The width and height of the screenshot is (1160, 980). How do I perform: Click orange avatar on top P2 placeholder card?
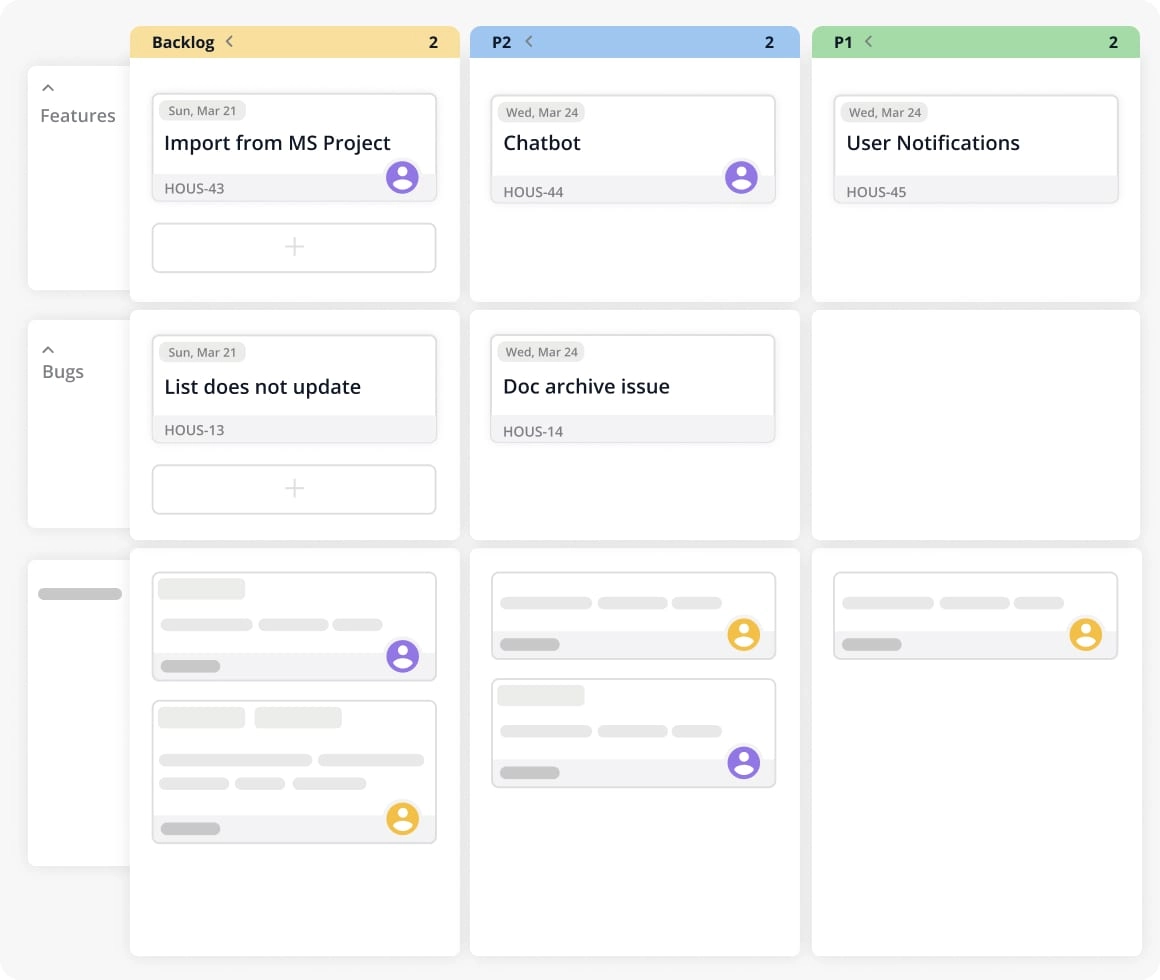click(743, 633)
